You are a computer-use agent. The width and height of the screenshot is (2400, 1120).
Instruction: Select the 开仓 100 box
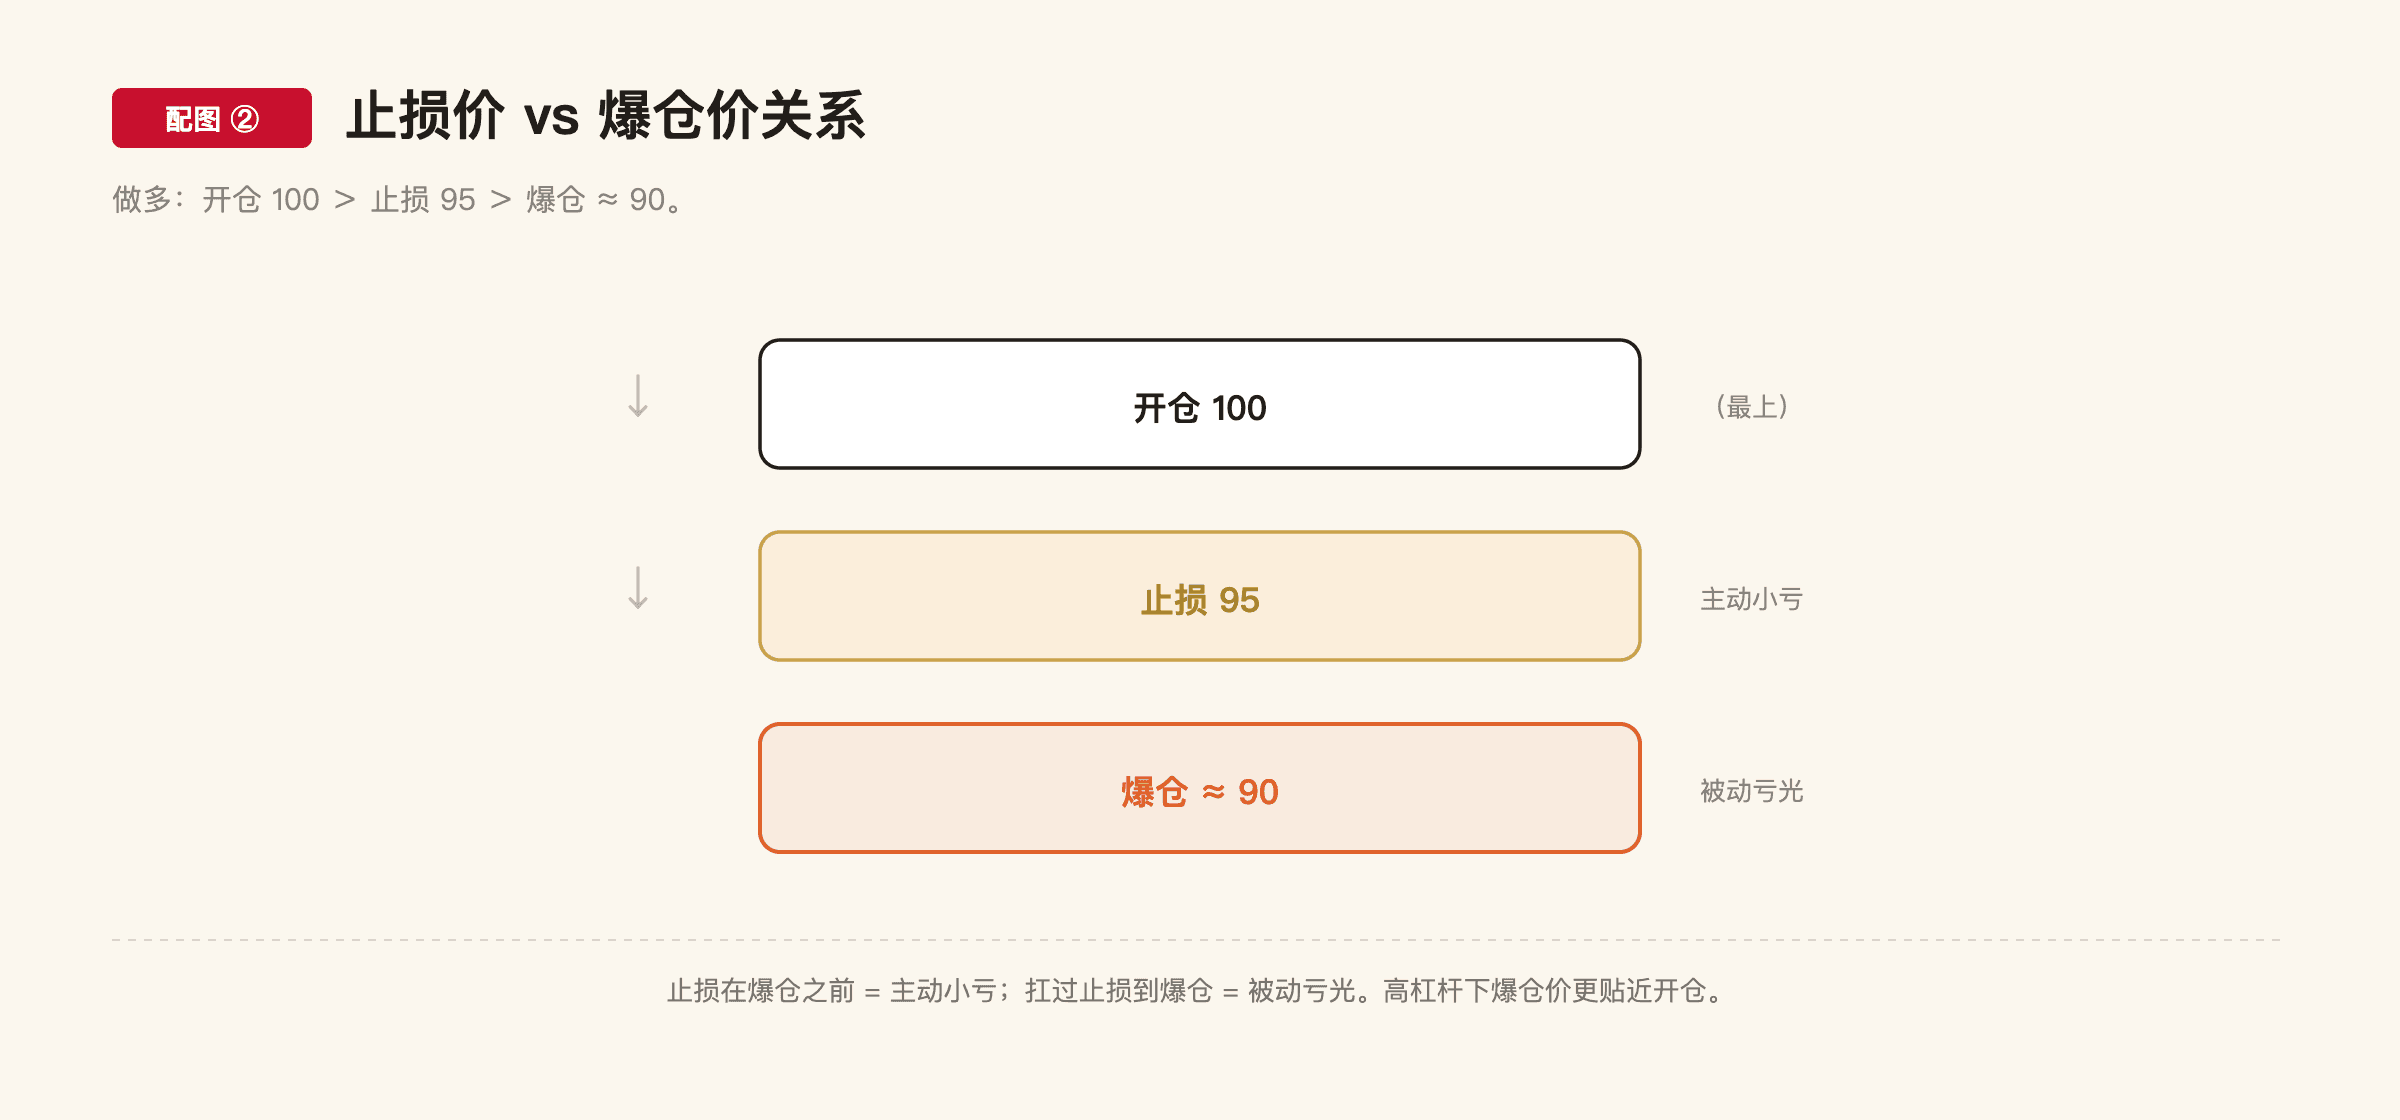click(x=1200, y=404)
